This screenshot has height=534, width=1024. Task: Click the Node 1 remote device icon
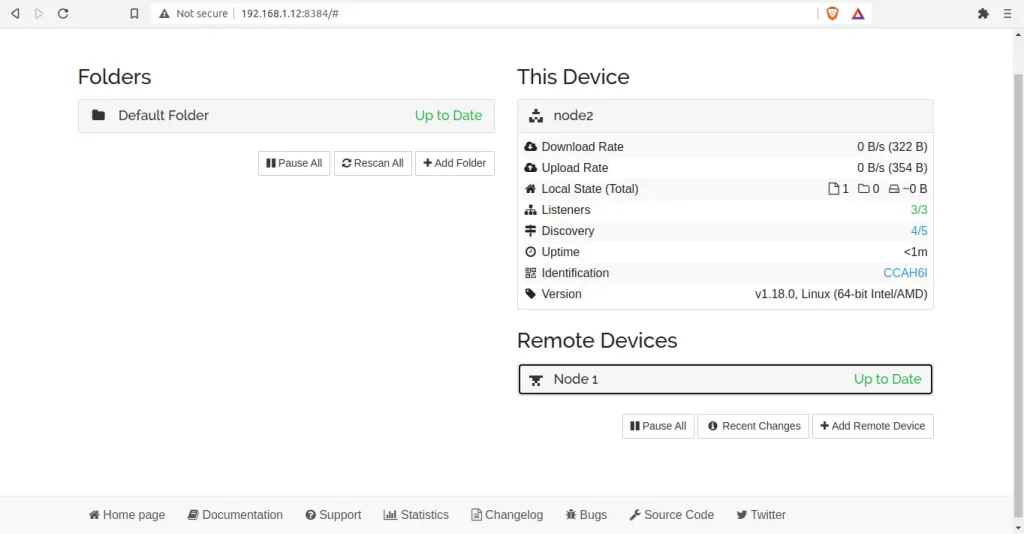point(536,380)
